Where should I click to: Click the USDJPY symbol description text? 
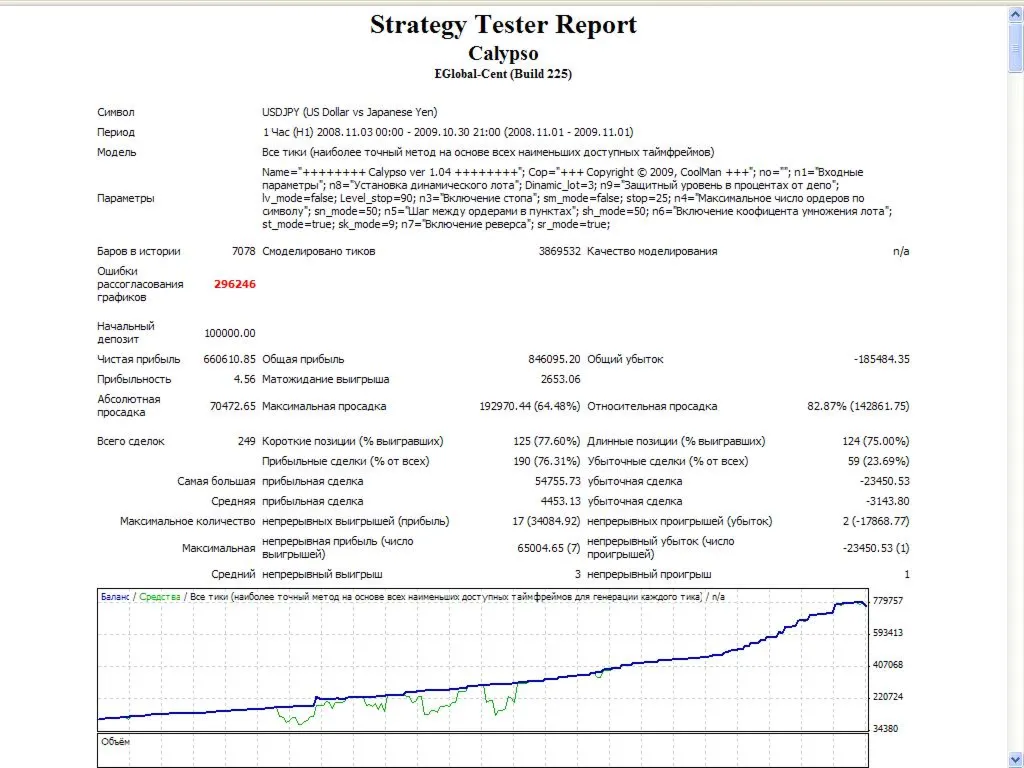coord(349,112)
